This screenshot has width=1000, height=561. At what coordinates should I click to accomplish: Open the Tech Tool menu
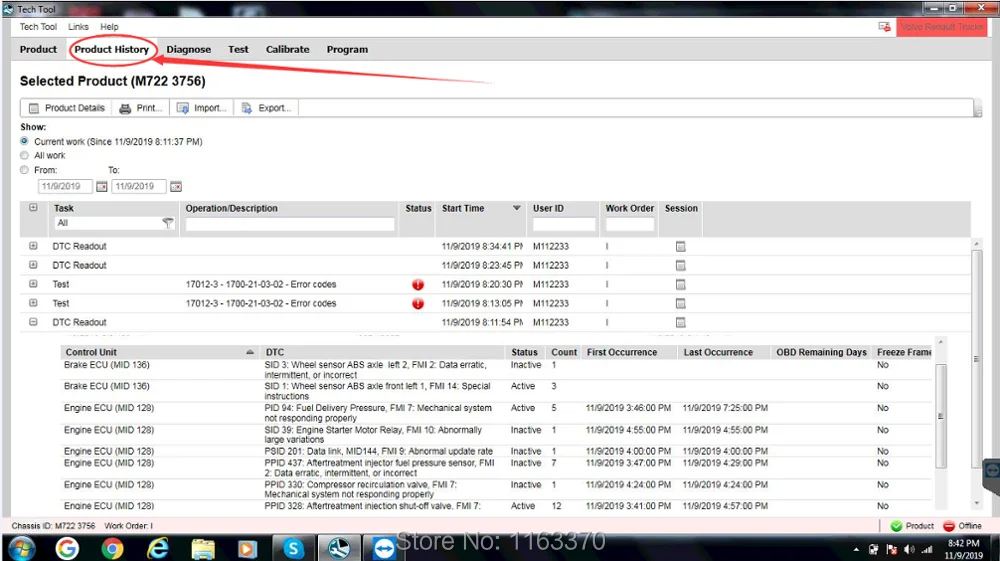38,27
